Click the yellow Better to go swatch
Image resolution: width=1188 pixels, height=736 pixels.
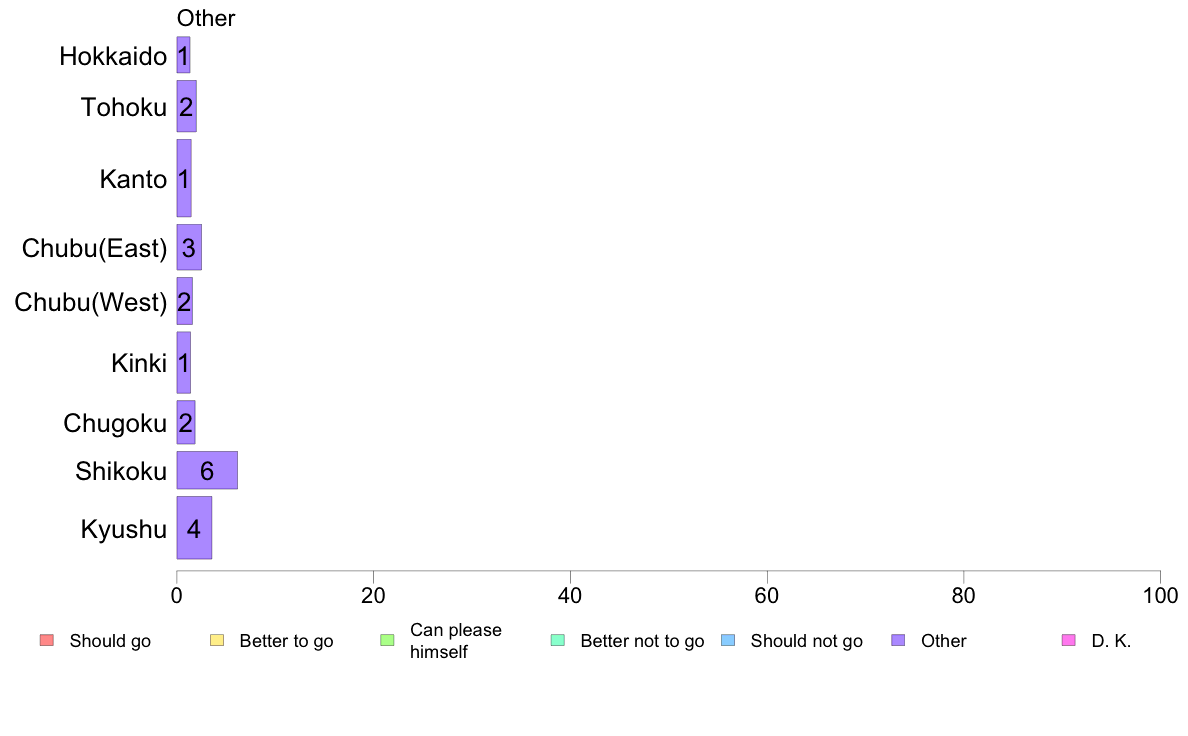pyautogui.click(x=217, y=640)
